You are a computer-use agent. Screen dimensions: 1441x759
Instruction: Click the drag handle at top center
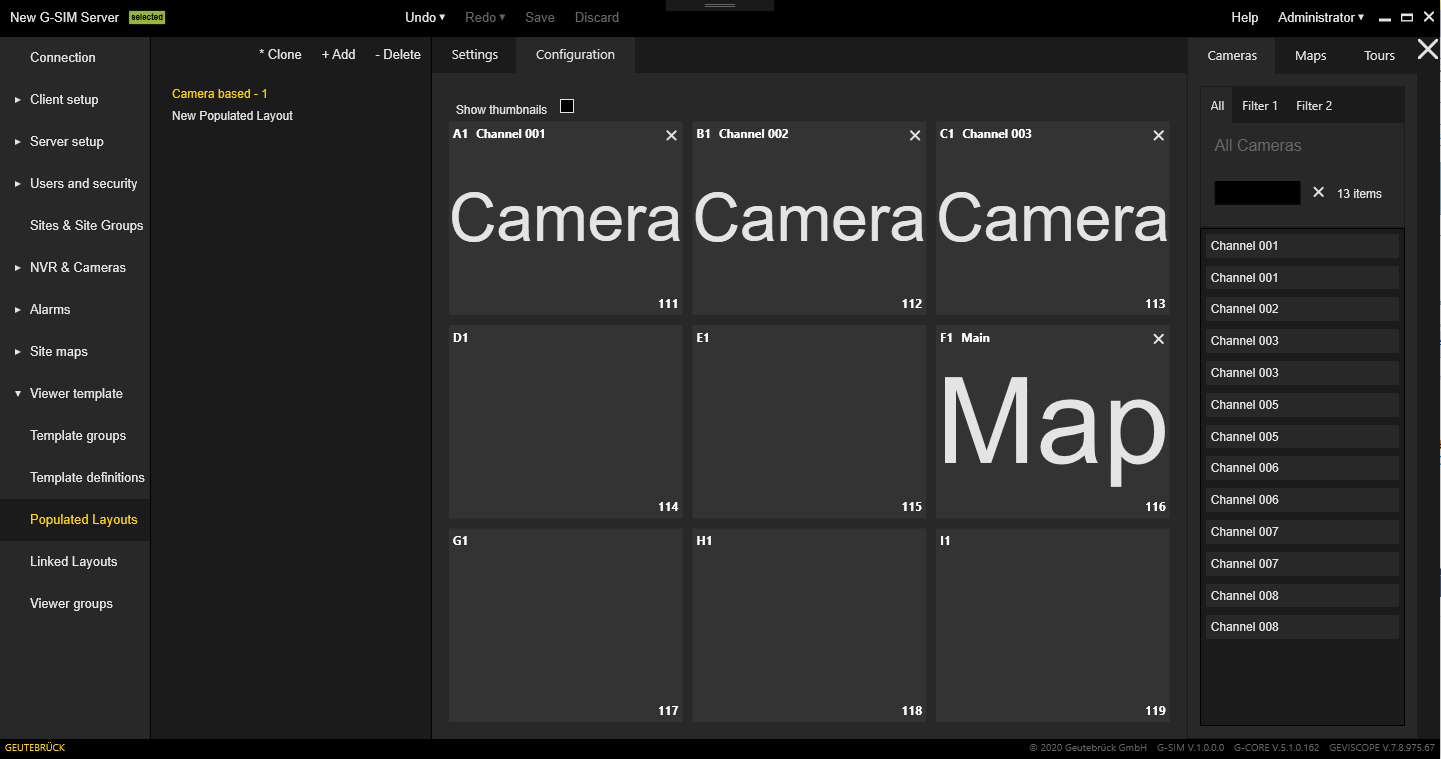(x=720, y=6)
